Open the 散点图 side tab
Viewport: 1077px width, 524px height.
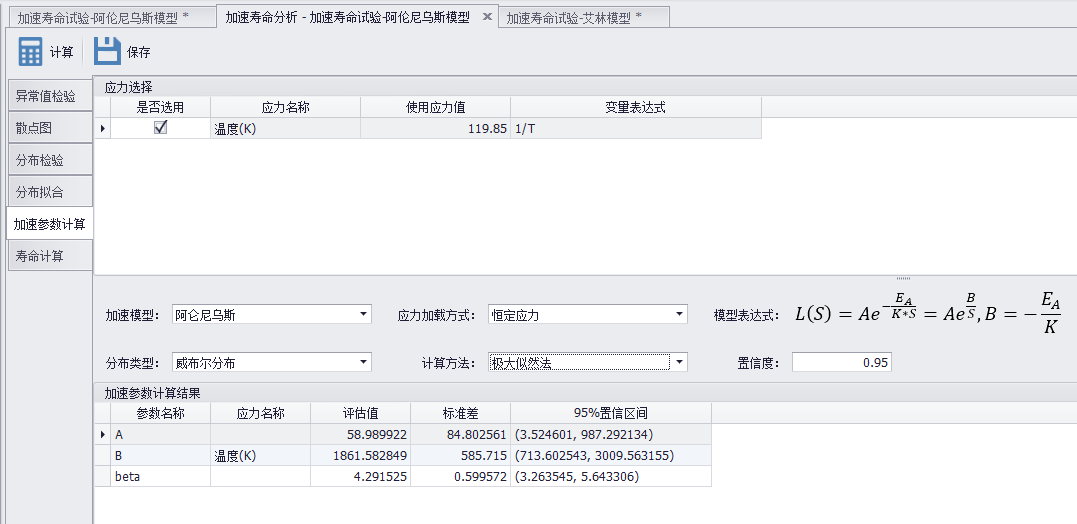[x=49, y=128]
